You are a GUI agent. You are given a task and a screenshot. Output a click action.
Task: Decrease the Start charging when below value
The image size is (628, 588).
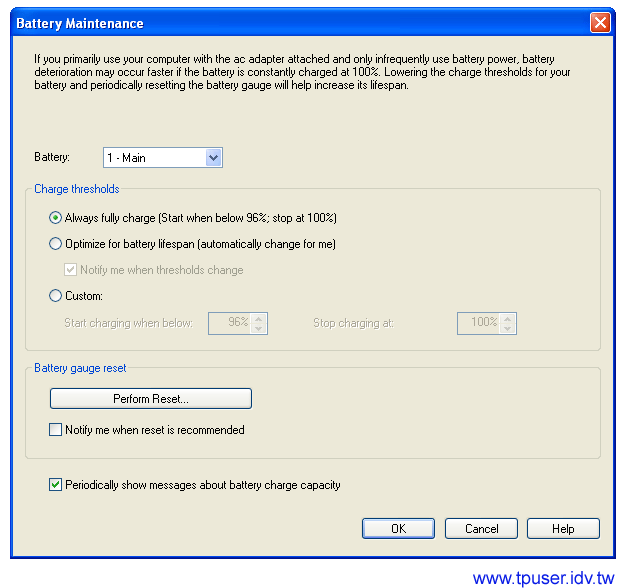tap(259, 328)
